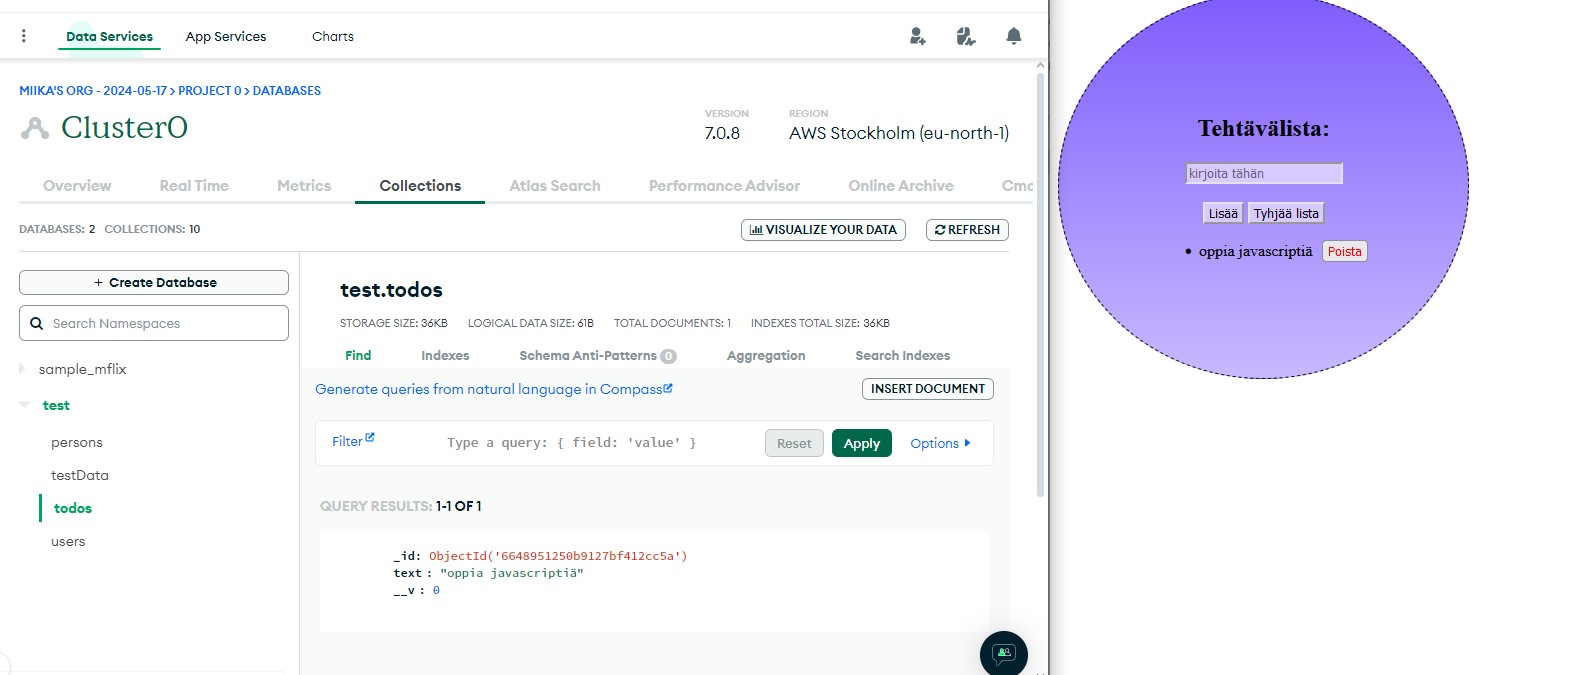
Task: Click the search magnifier icon in namespaces
Action: 37,323
